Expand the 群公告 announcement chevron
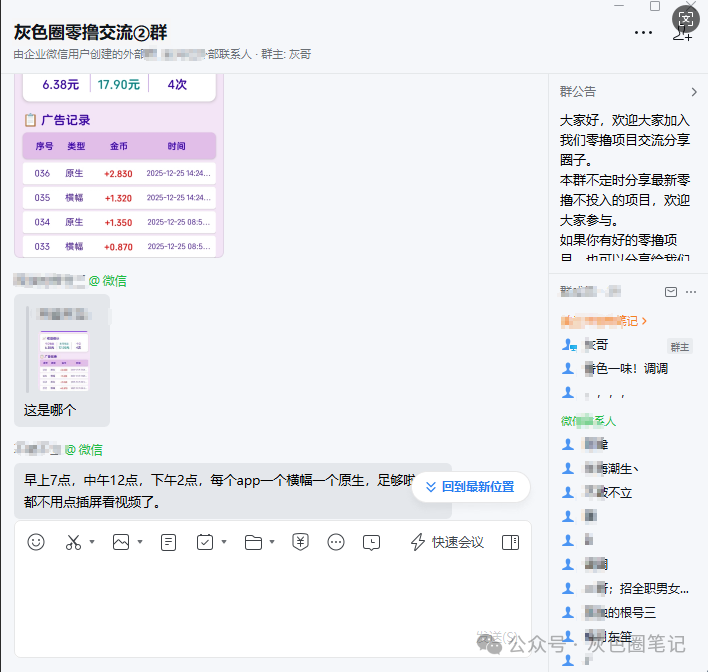 coord(694,92)
